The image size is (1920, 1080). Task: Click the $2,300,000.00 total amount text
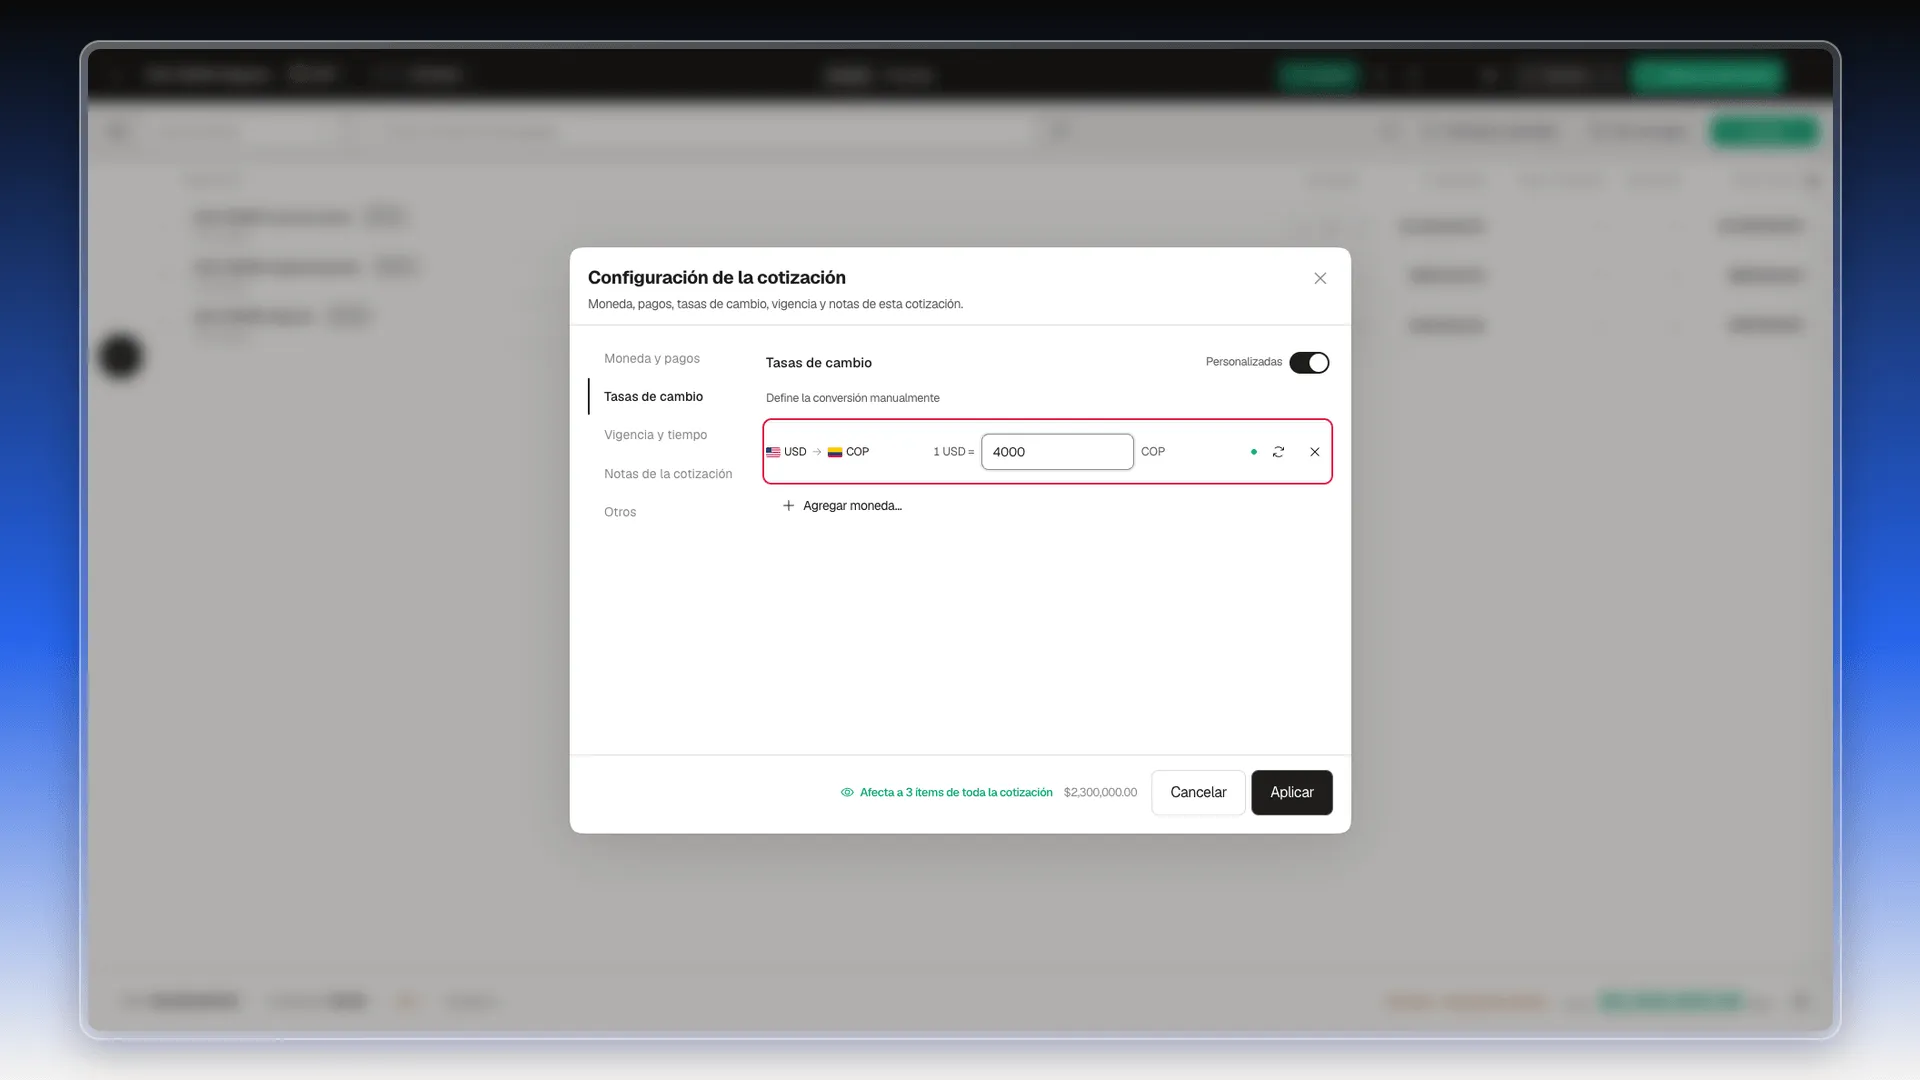pos(1100,793)
